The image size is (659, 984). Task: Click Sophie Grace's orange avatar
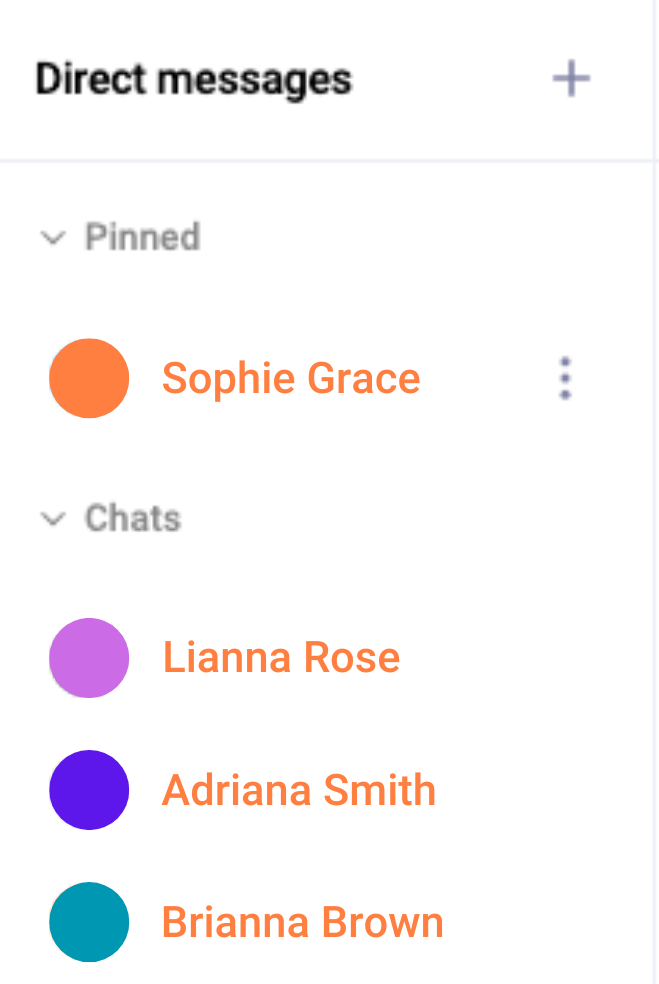(x=89, y=378)
